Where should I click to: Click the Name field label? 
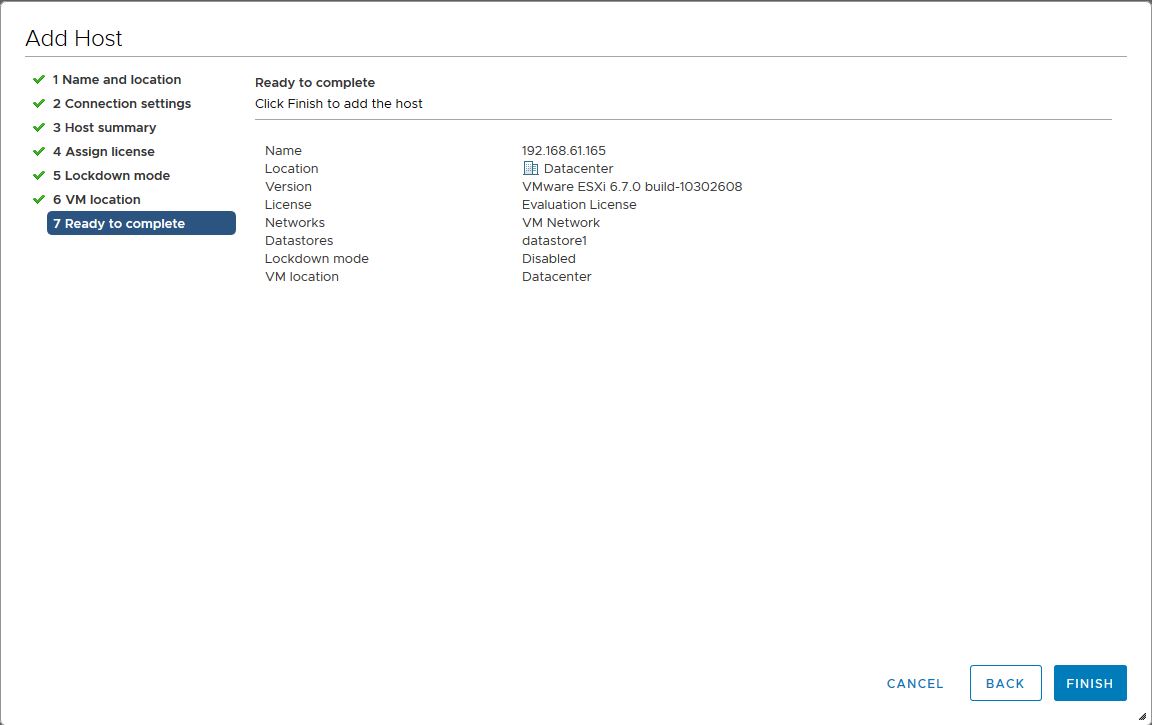coord(283,151)
